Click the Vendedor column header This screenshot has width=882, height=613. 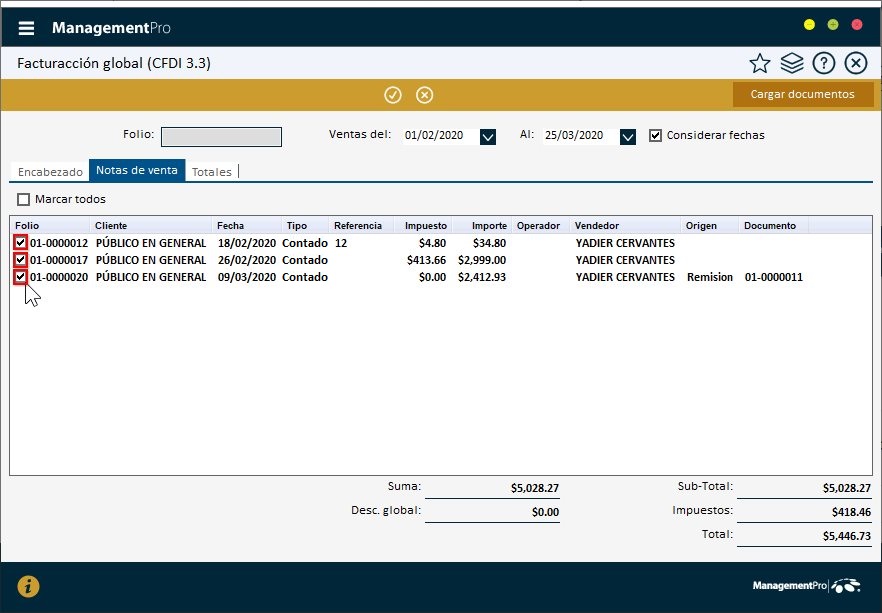(625, 226)
